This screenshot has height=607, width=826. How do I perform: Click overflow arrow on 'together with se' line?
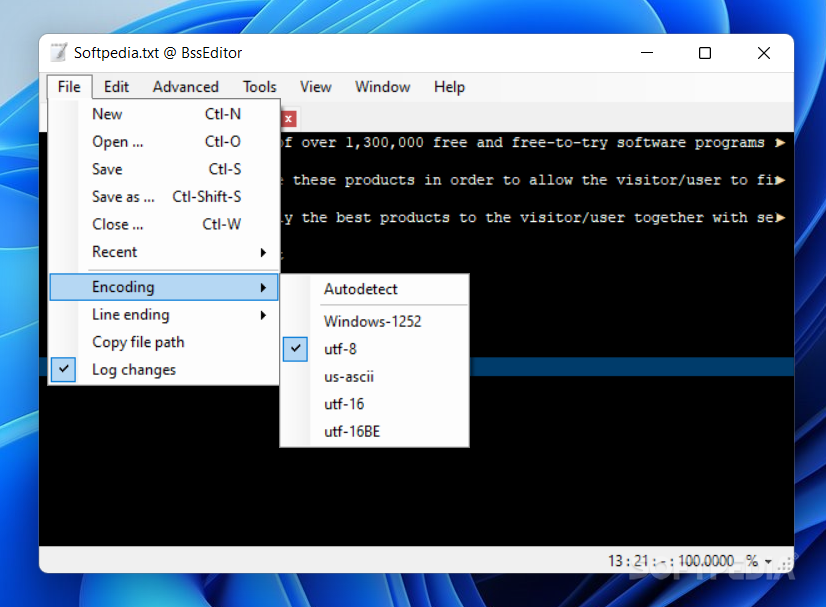click(x=780, y=217)
